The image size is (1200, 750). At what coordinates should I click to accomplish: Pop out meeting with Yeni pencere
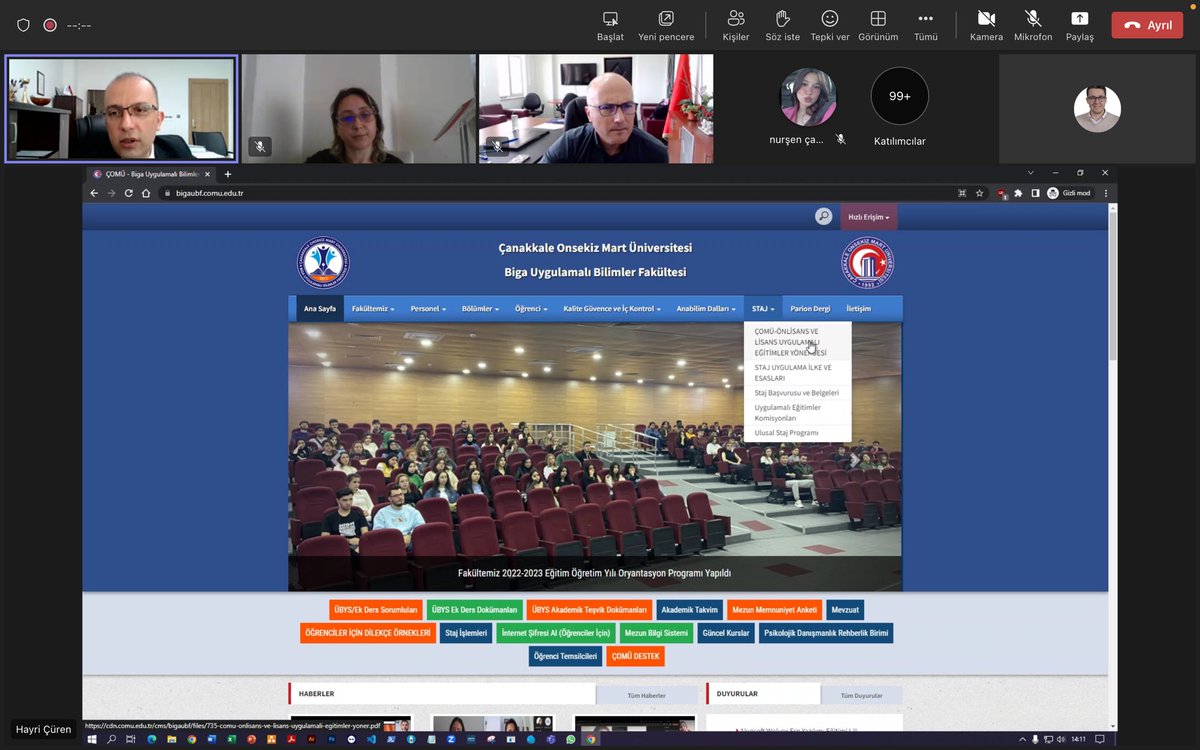[666, 26]
